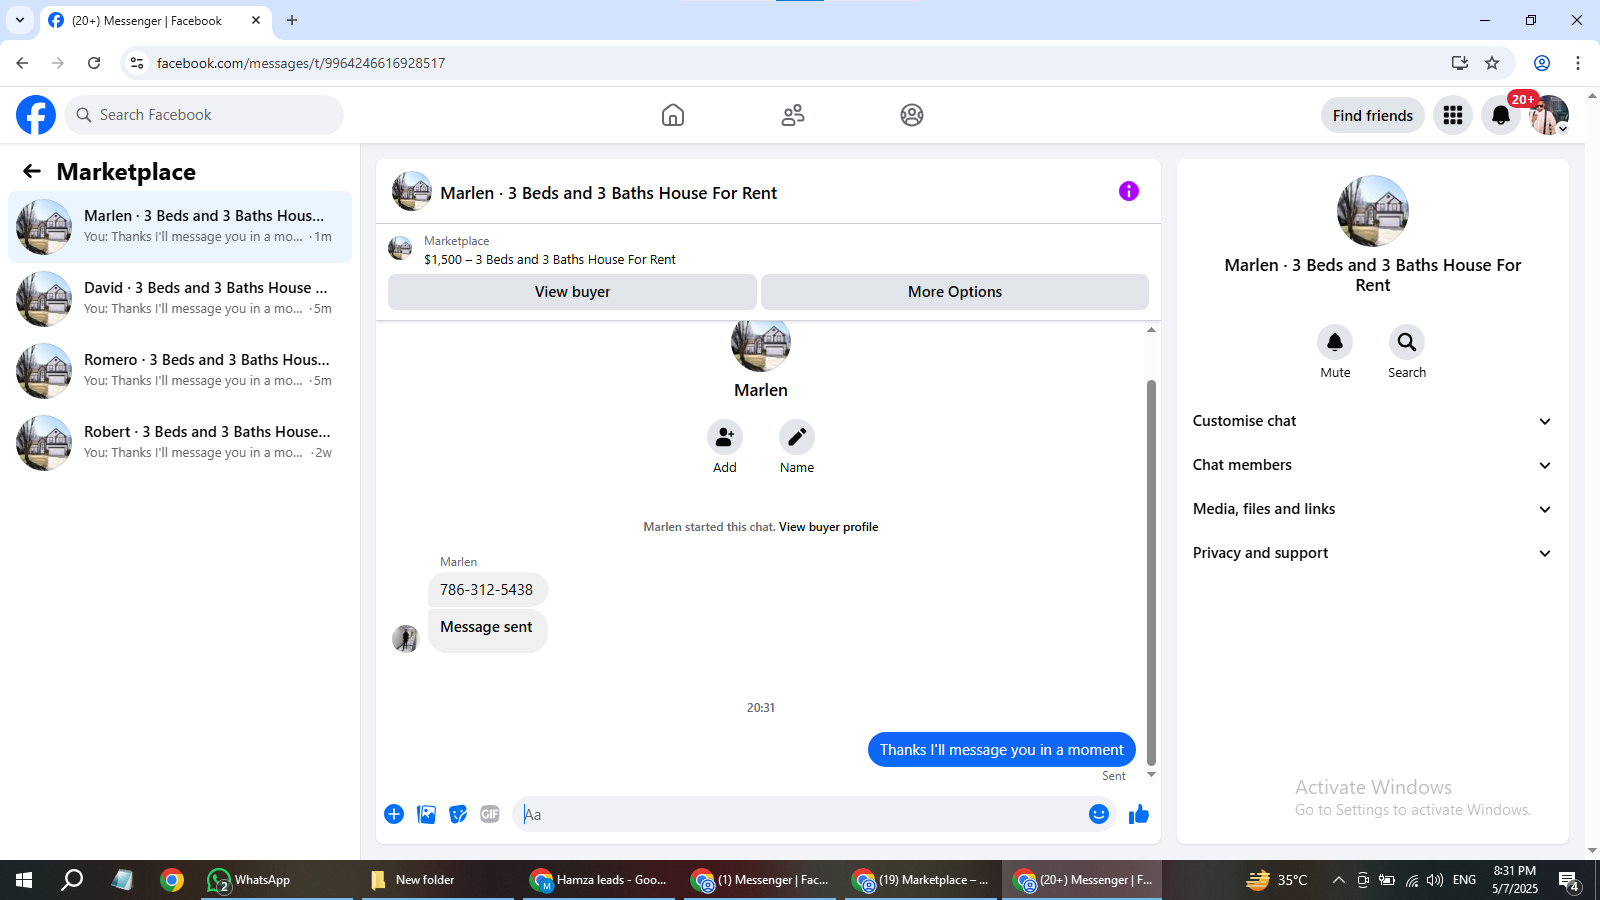Open the volume control in system tray
This screenshot has height=900, width=1600.
click(1435, 880)
